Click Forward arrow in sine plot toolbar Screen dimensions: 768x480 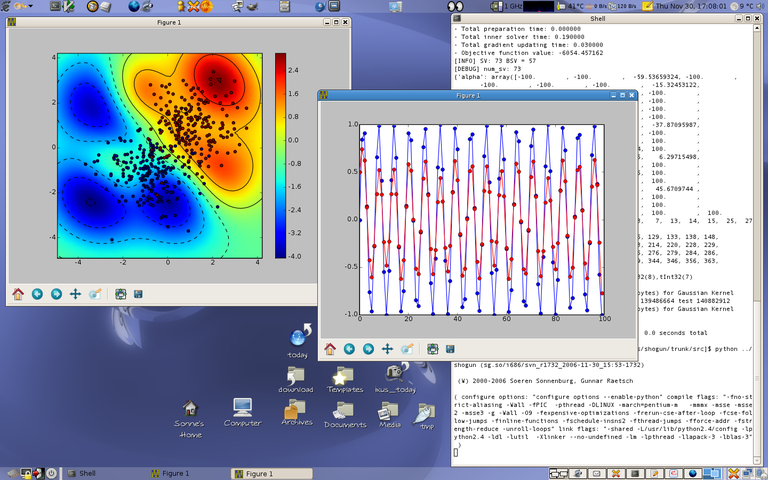pyautogui.click(x=369, y=349)
